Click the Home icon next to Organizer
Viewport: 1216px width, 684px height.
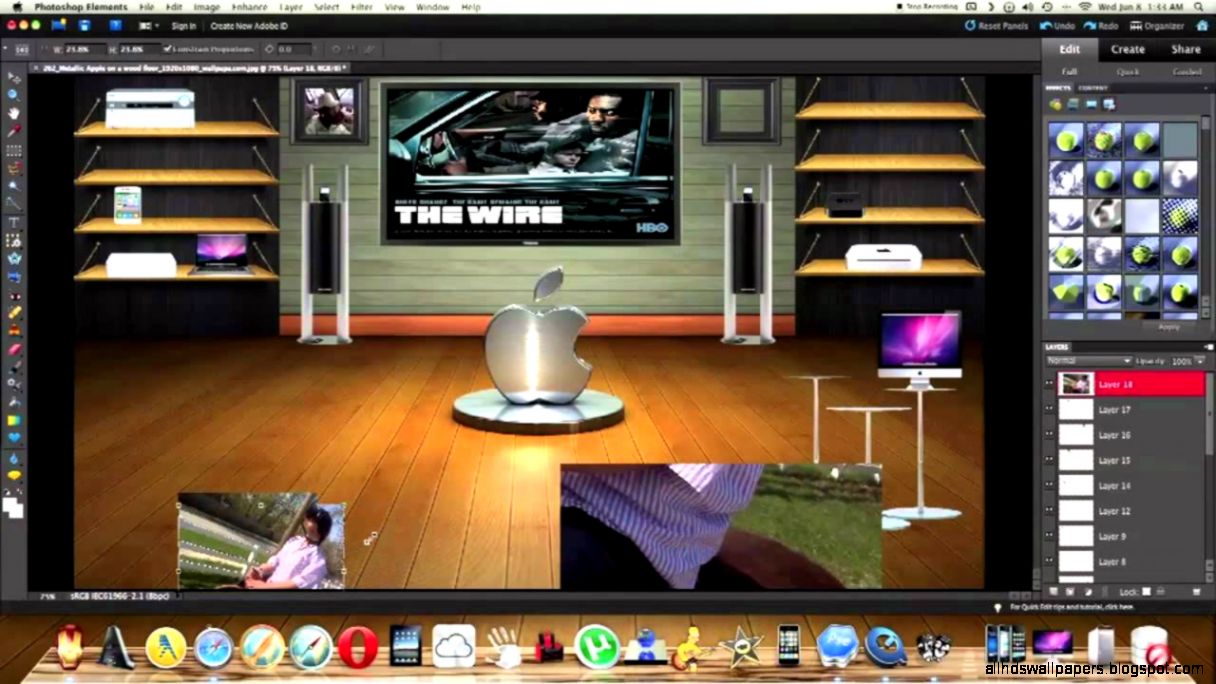click(x=1200, y=26)
